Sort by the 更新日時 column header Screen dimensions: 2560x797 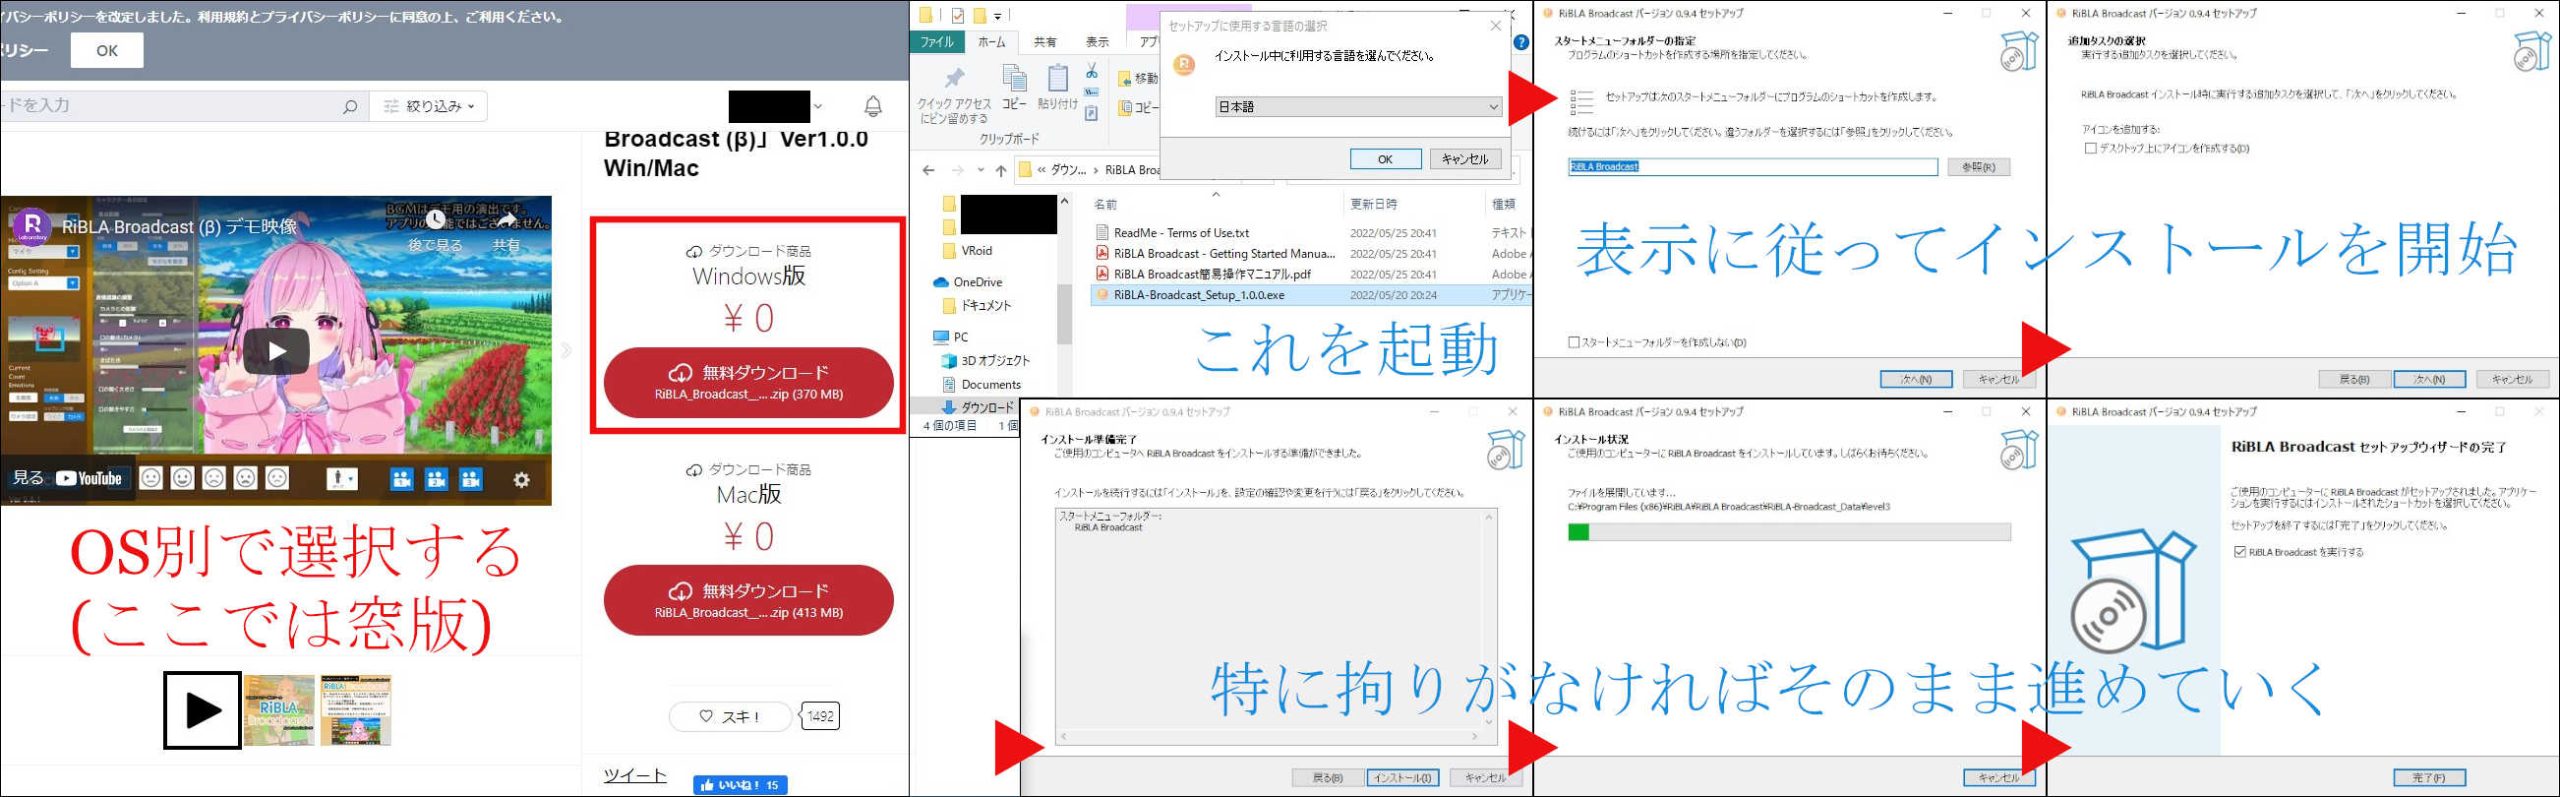[1373, 204]
